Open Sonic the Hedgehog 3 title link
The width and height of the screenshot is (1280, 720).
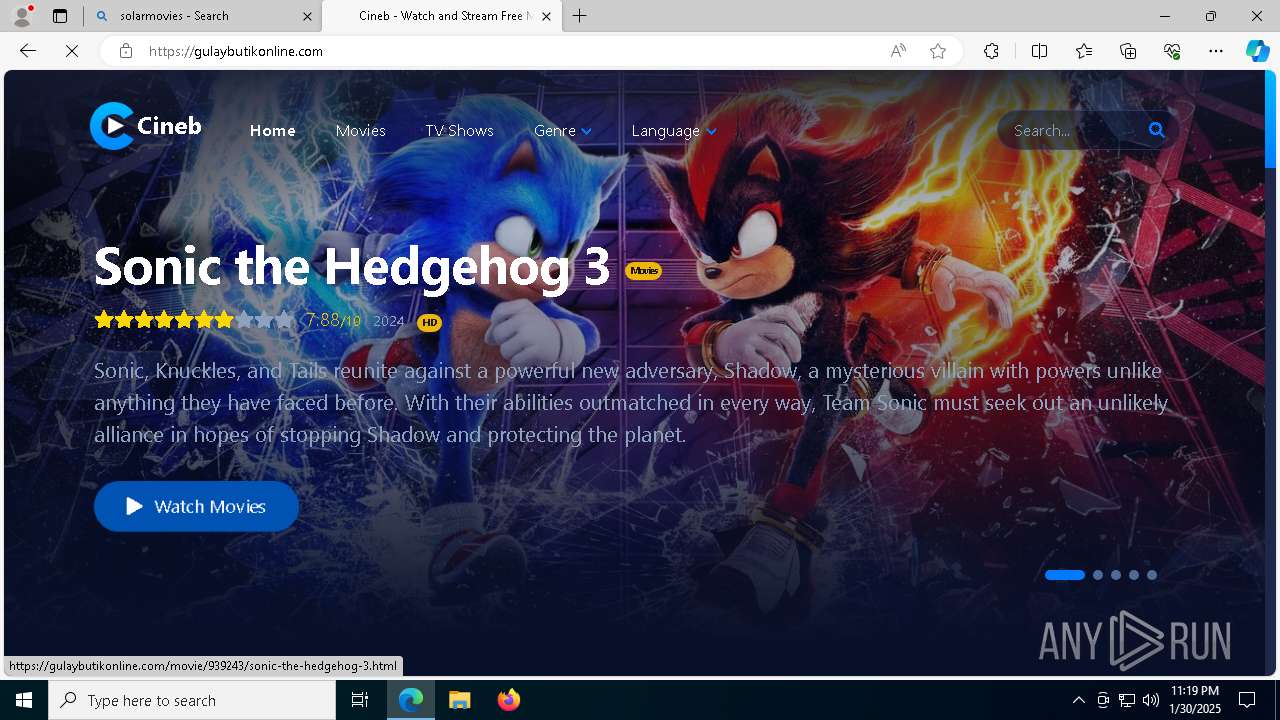[x=352, y=267]
